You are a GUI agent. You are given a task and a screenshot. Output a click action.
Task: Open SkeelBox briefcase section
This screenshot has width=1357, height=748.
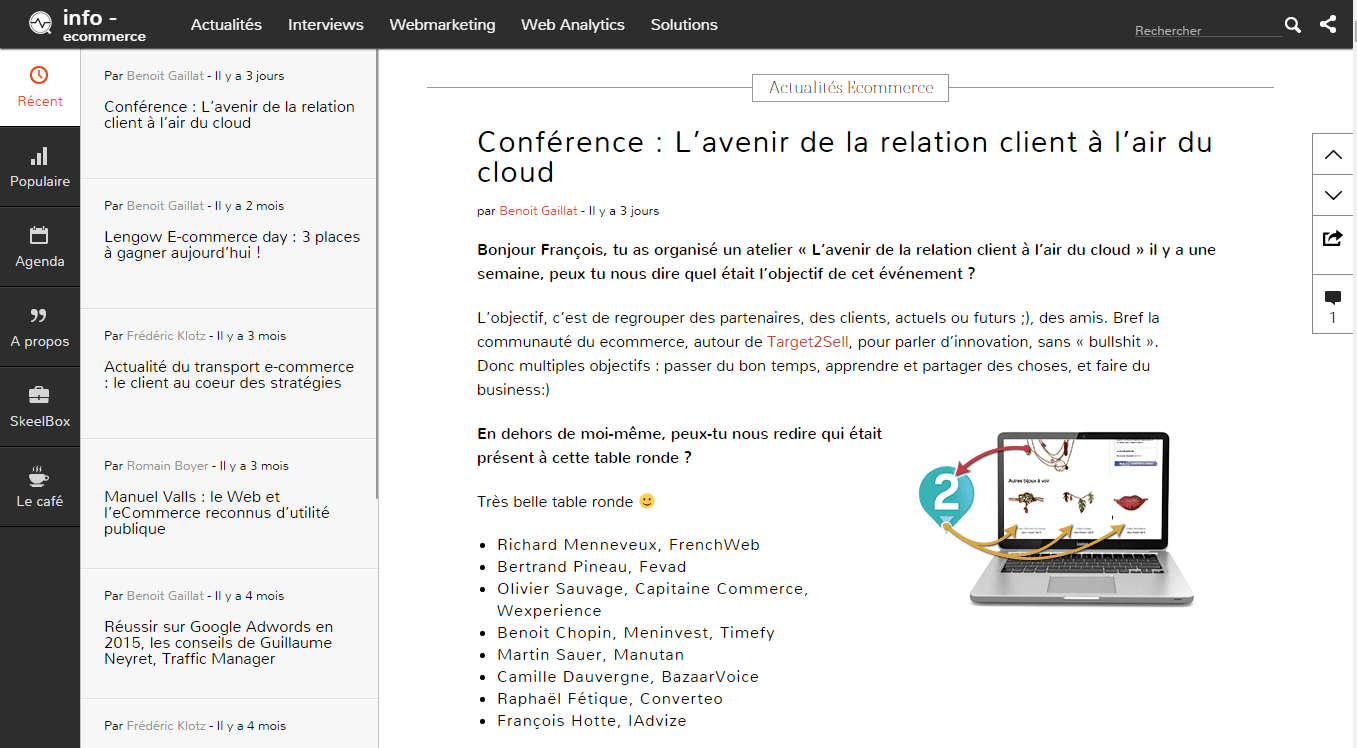(x=40, y=407)
